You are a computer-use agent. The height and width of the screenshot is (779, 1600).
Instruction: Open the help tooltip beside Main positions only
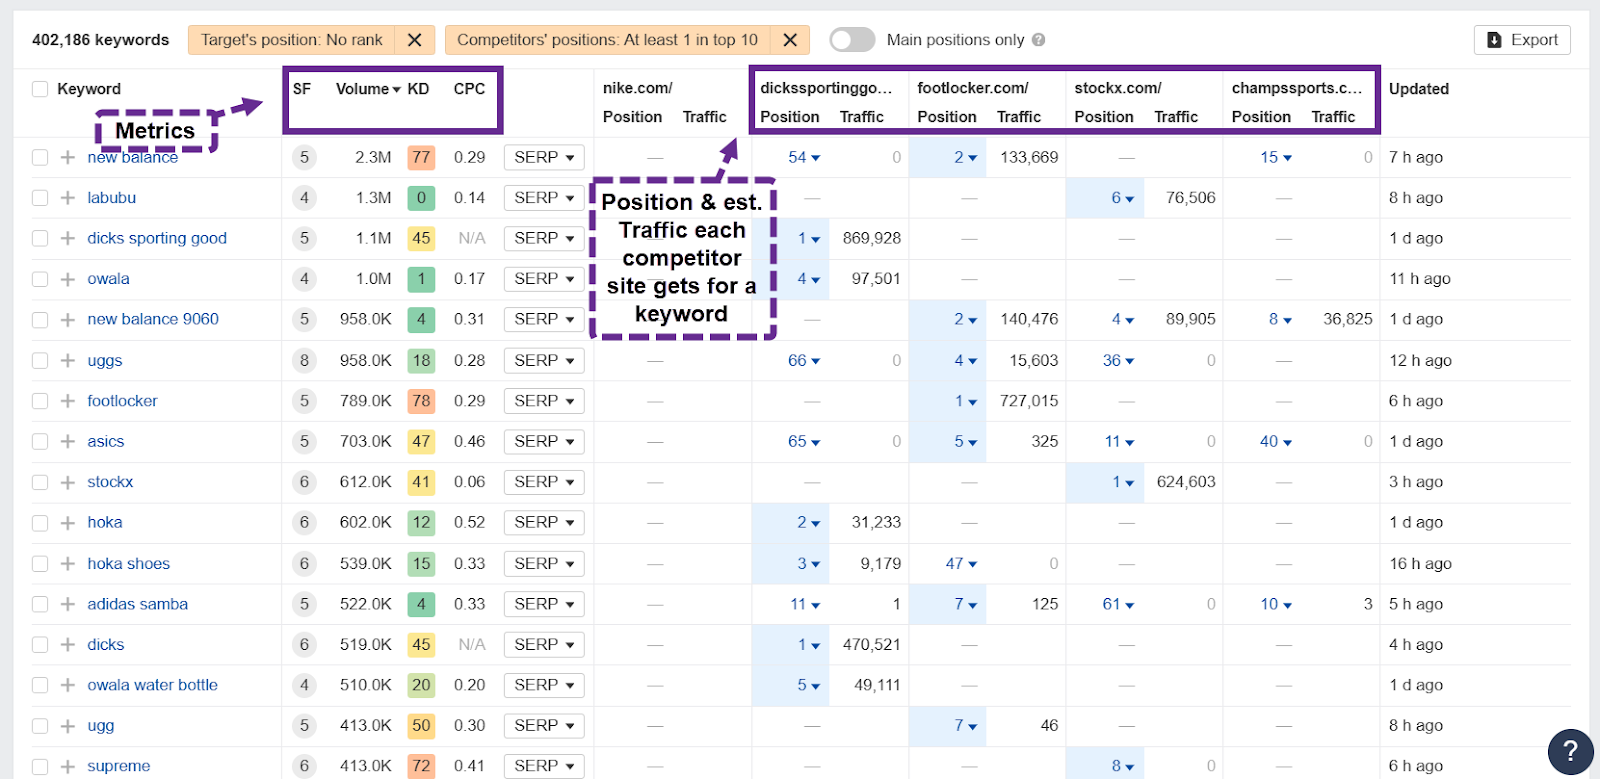coord(1039,40)
